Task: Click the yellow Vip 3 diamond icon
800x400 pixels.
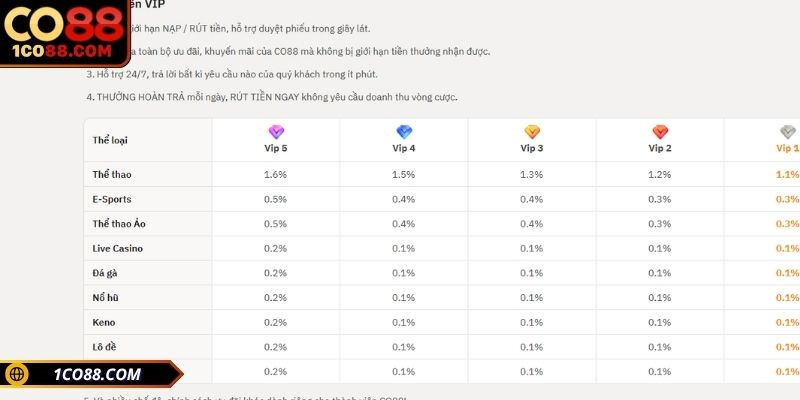Action: pos(532,132)
